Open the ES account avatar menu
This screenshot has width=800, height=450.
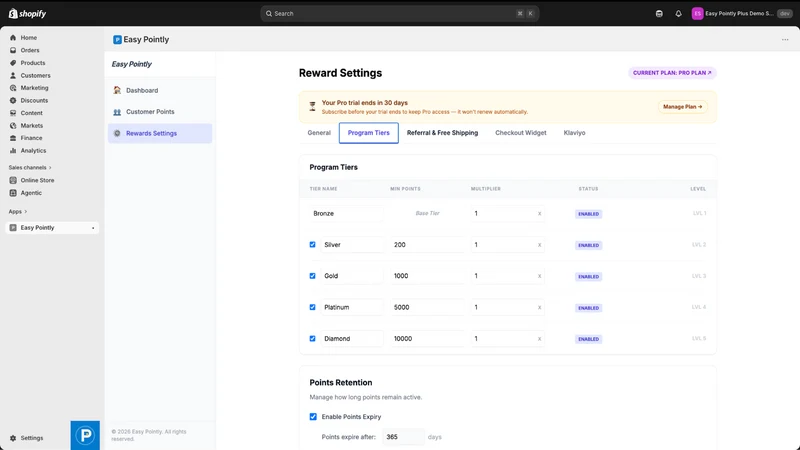tap(697, 14)
